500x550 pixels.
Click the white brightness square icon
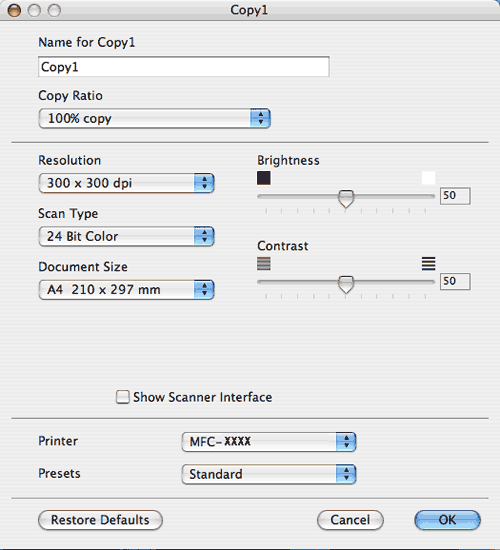[428, 178]
